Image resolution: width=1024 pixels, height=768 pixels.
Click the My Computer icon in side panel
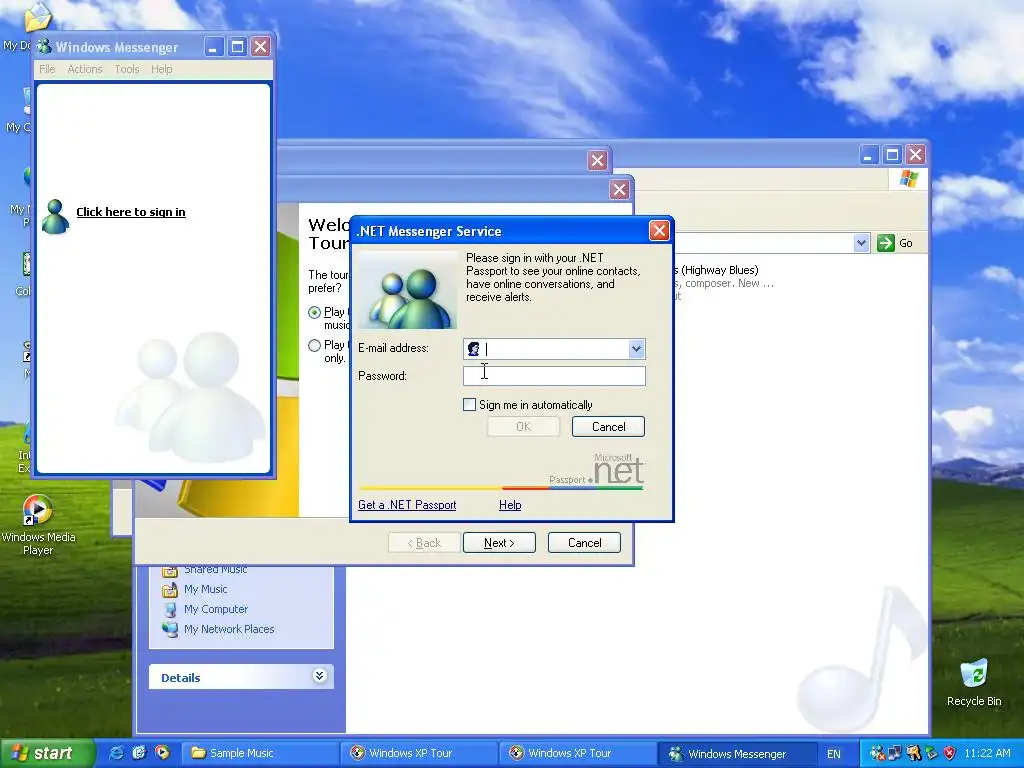point(170,609)
